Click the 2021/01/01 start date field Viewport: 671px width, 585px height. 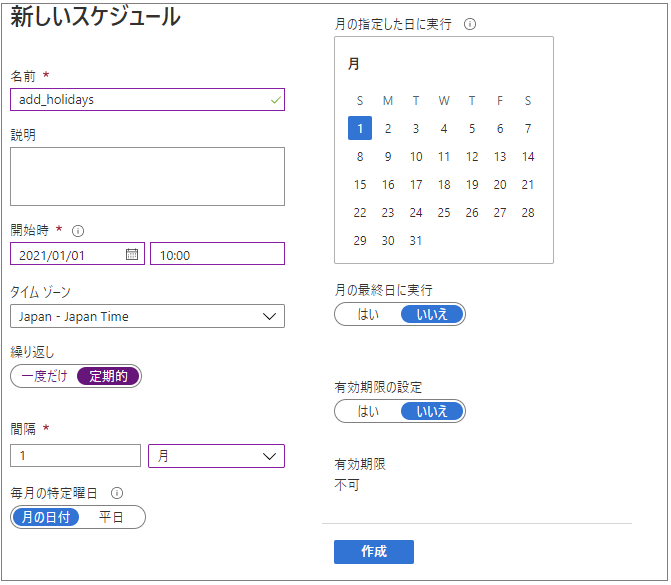(x=77, y=254)
